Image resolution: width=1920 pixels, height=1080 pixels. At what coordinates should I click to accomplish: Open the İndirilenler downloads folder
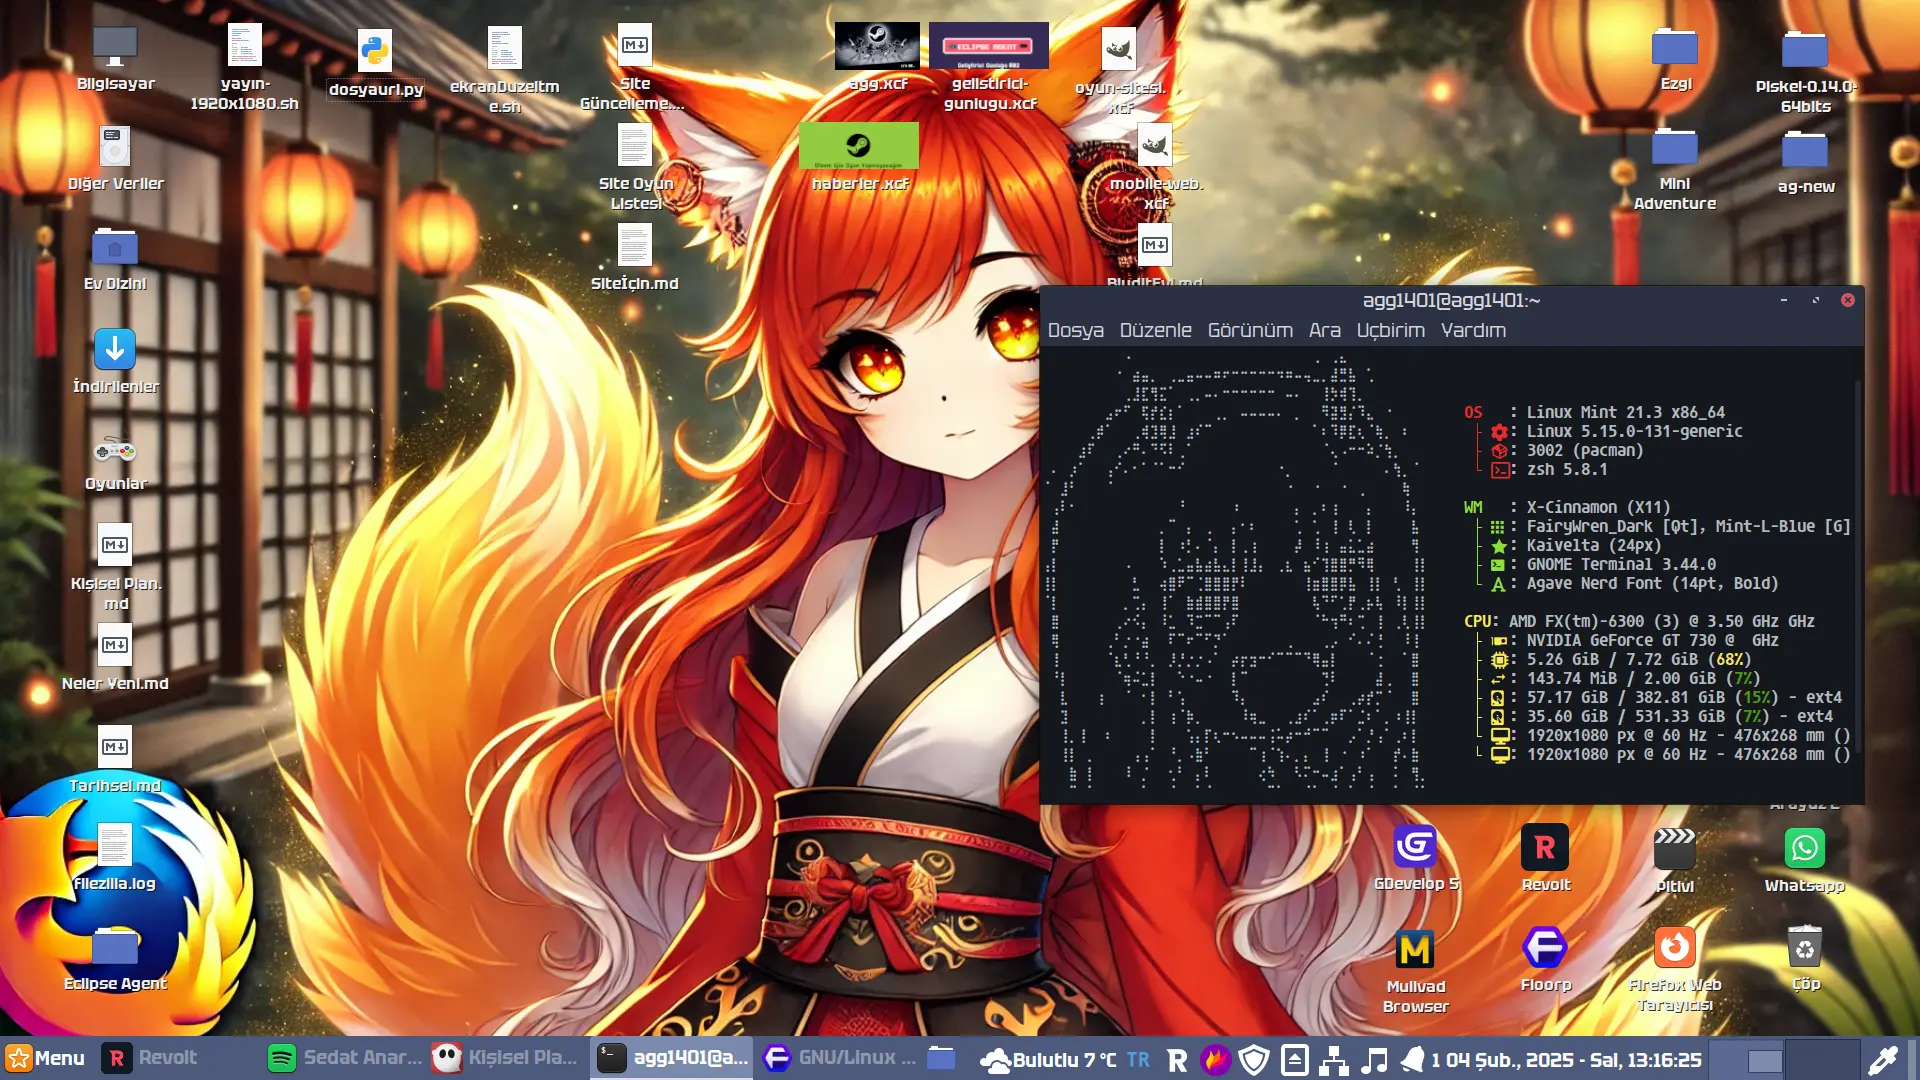coord(115,361)
